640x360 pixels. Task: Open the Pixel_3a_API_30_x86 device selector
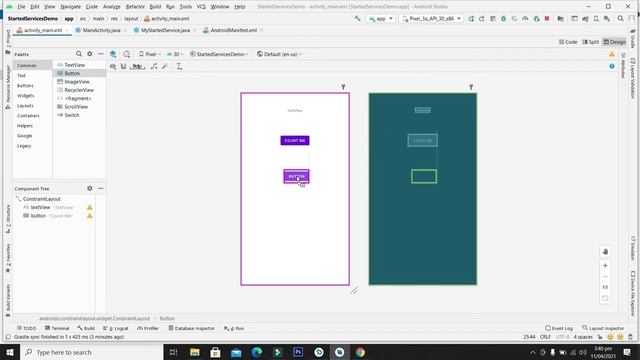pyautogui.click(x=431, y=18)
